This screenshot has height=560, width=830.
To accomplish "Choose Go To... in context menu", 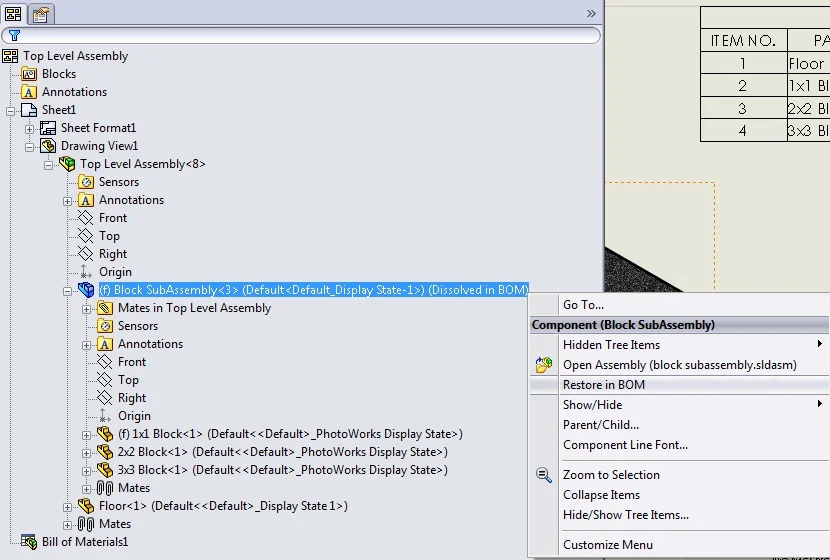I will [680, 305].
